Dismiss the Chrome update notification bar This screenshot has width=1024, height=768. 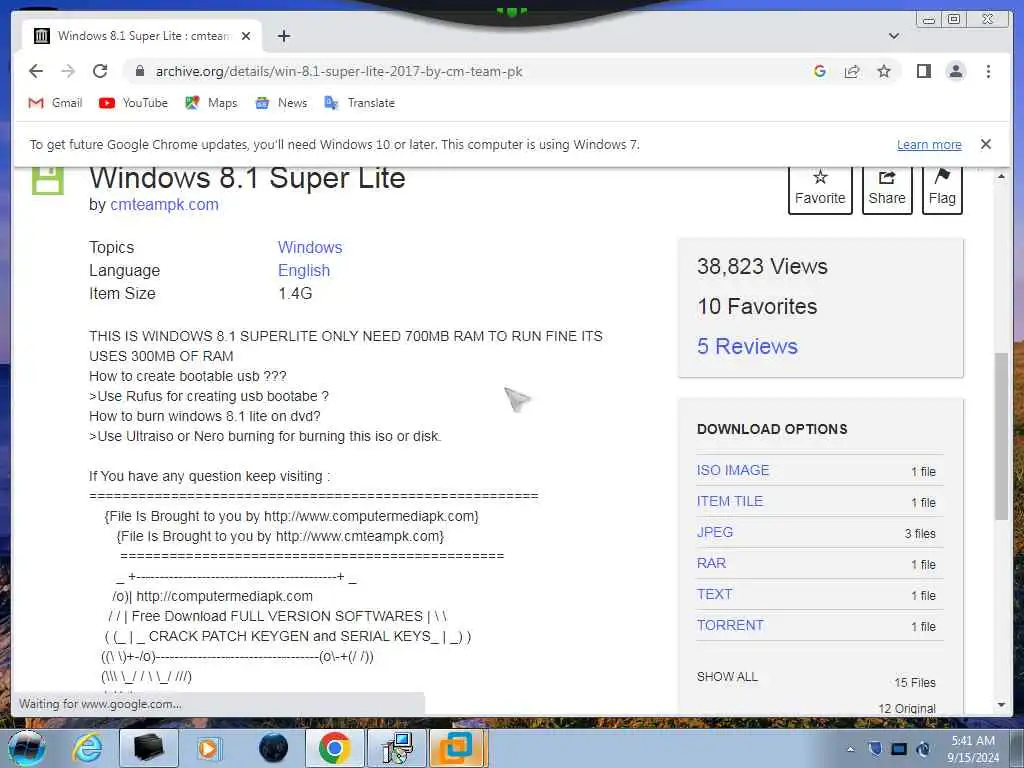coord(985,144)
